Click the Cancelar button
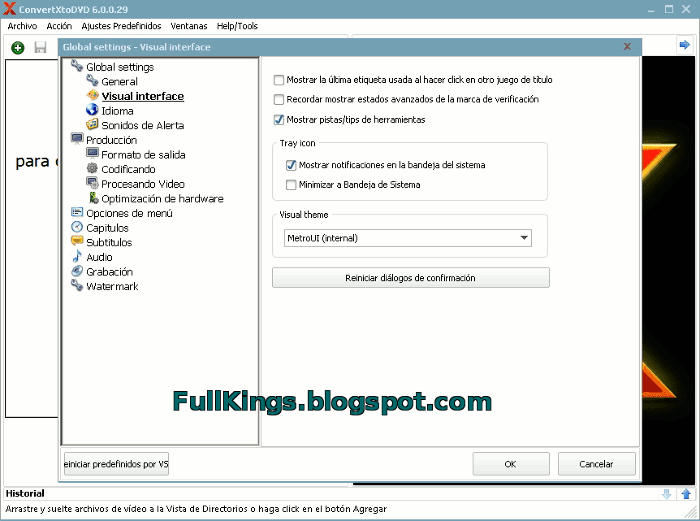The height and width of the screenshot is (521, 700). coord(596,464)
